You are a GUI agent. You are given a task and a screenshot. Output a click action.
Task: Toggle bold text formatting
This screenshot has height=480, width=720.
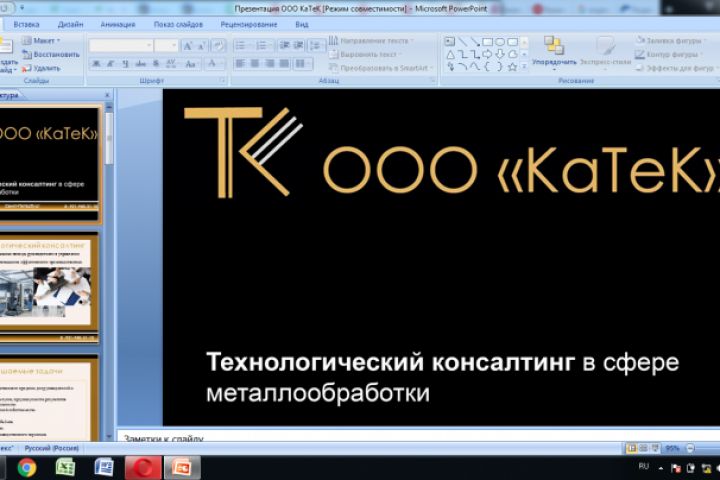click(96, 64)
